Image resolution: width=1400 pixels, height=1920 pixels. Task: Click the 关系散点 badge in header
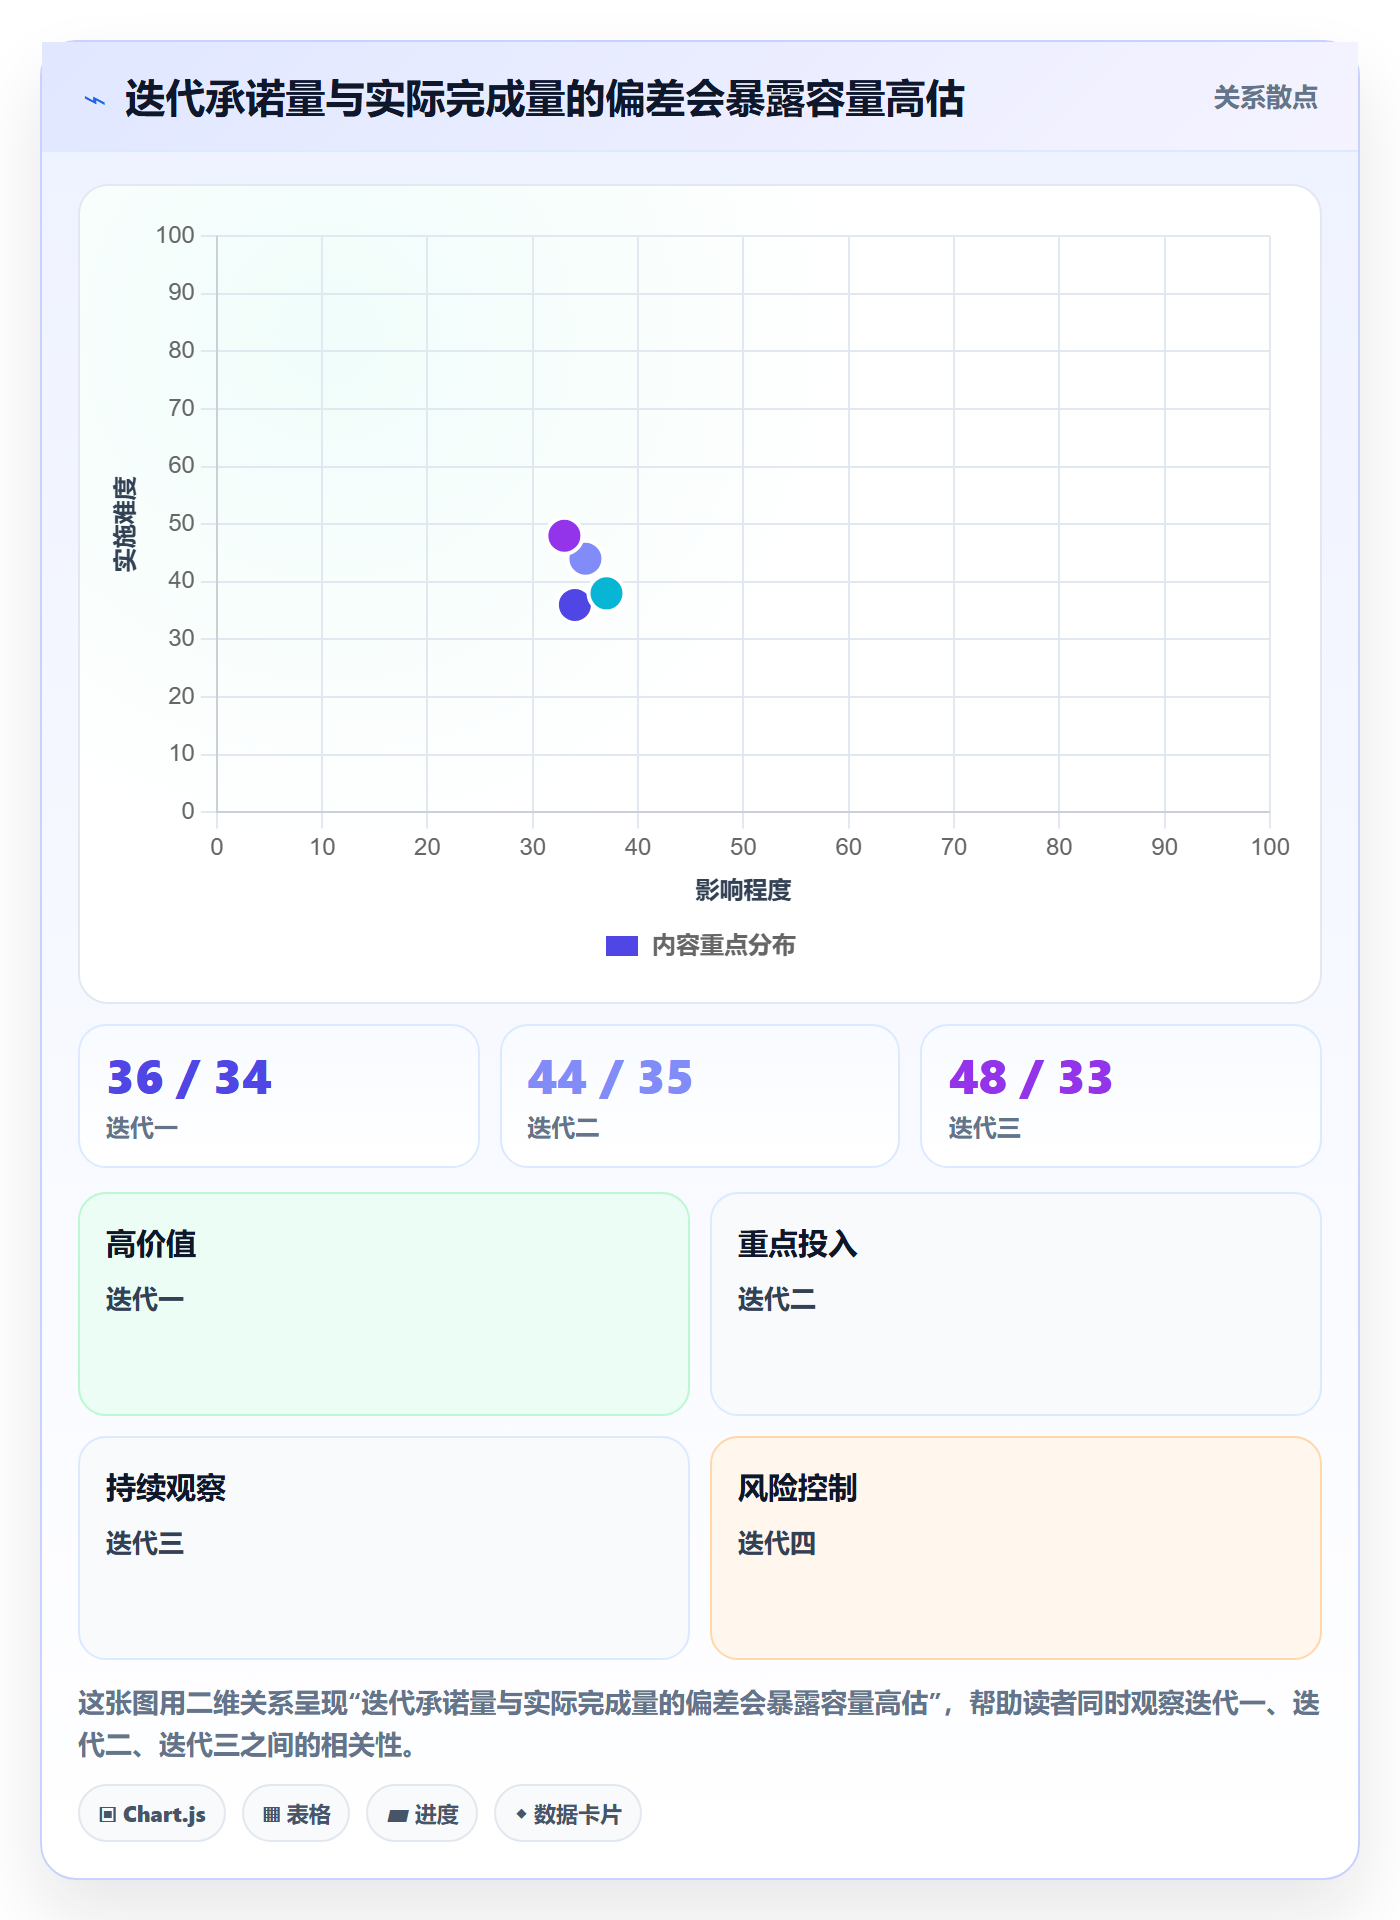[x=1266, y=98]
